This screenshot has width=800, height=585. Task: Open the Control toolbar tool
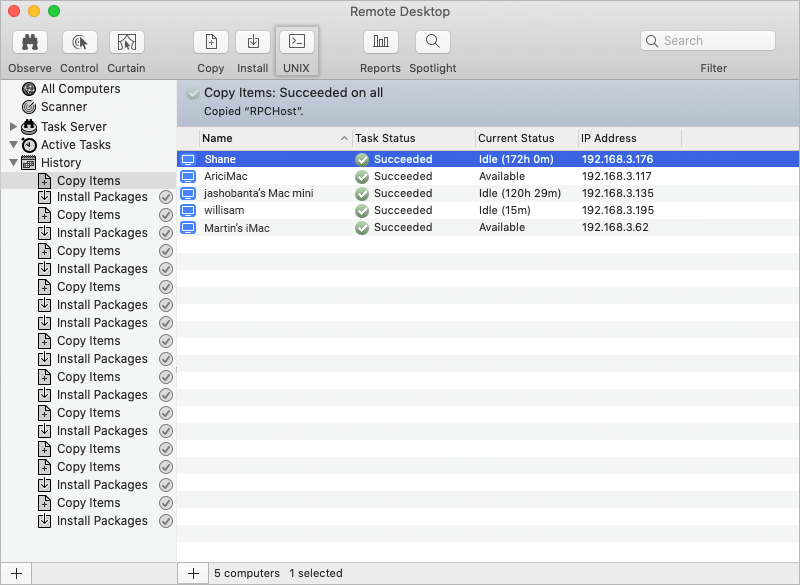pos(79,42)
